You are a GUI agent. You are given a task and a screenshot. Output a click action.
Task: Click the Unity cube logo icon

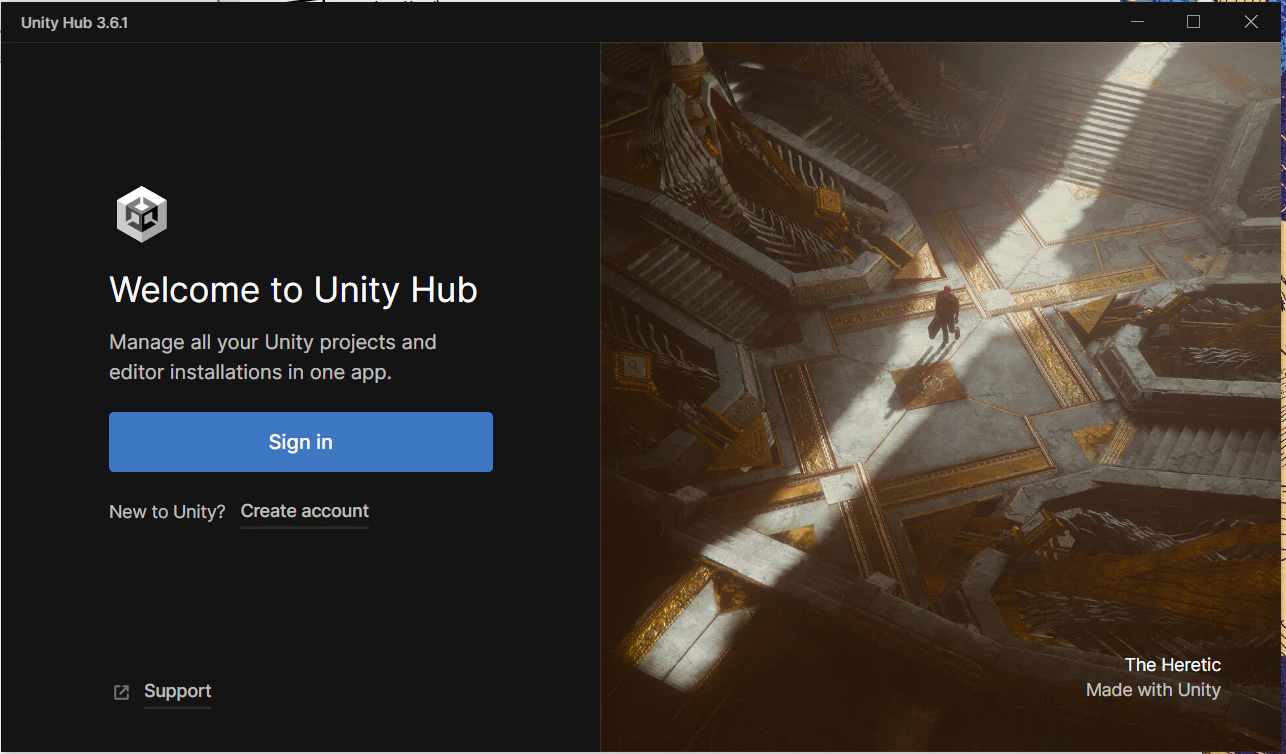tap(141, 214)
